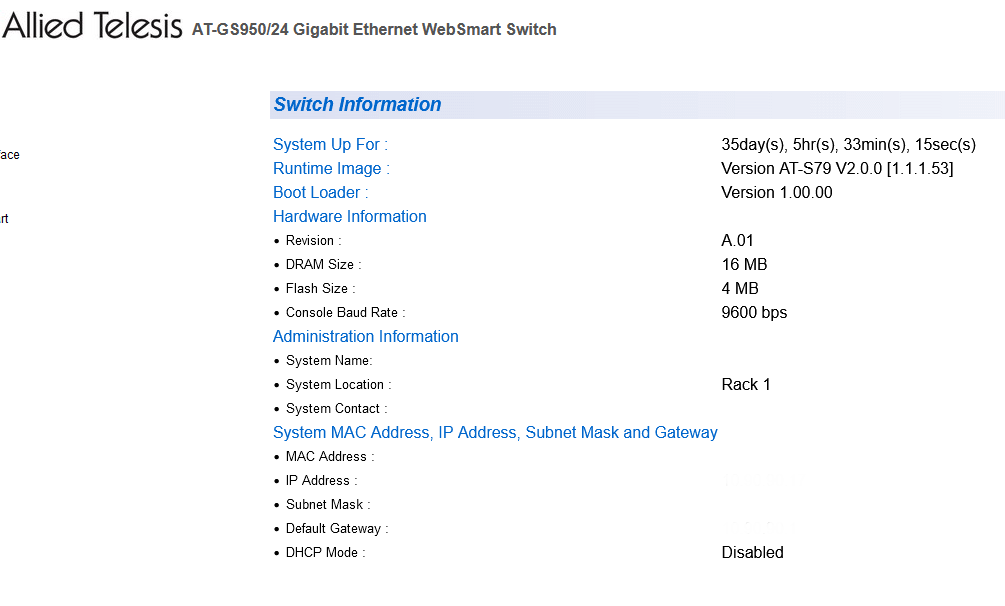Click the Boot Loader label
The height and width of the screenshot is (606, 1005).
(320, 193)
